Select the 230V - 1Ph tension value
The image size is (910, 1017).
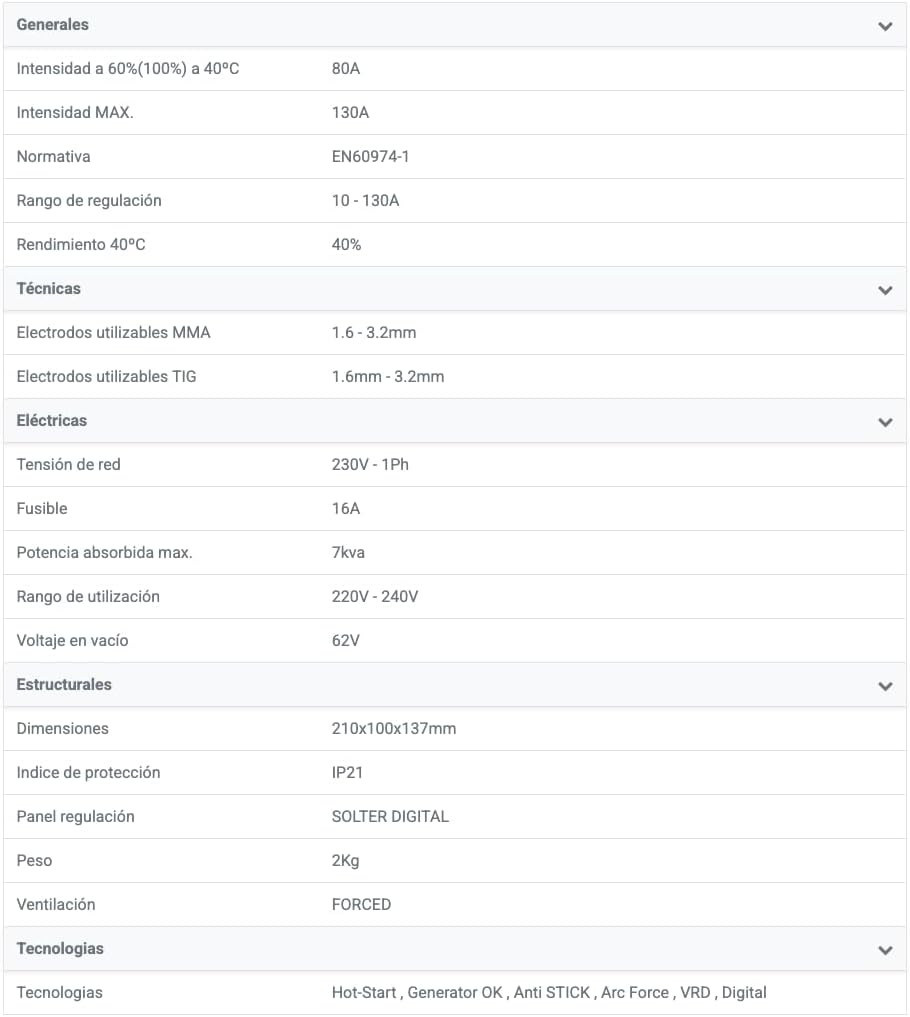click(370, 465)
